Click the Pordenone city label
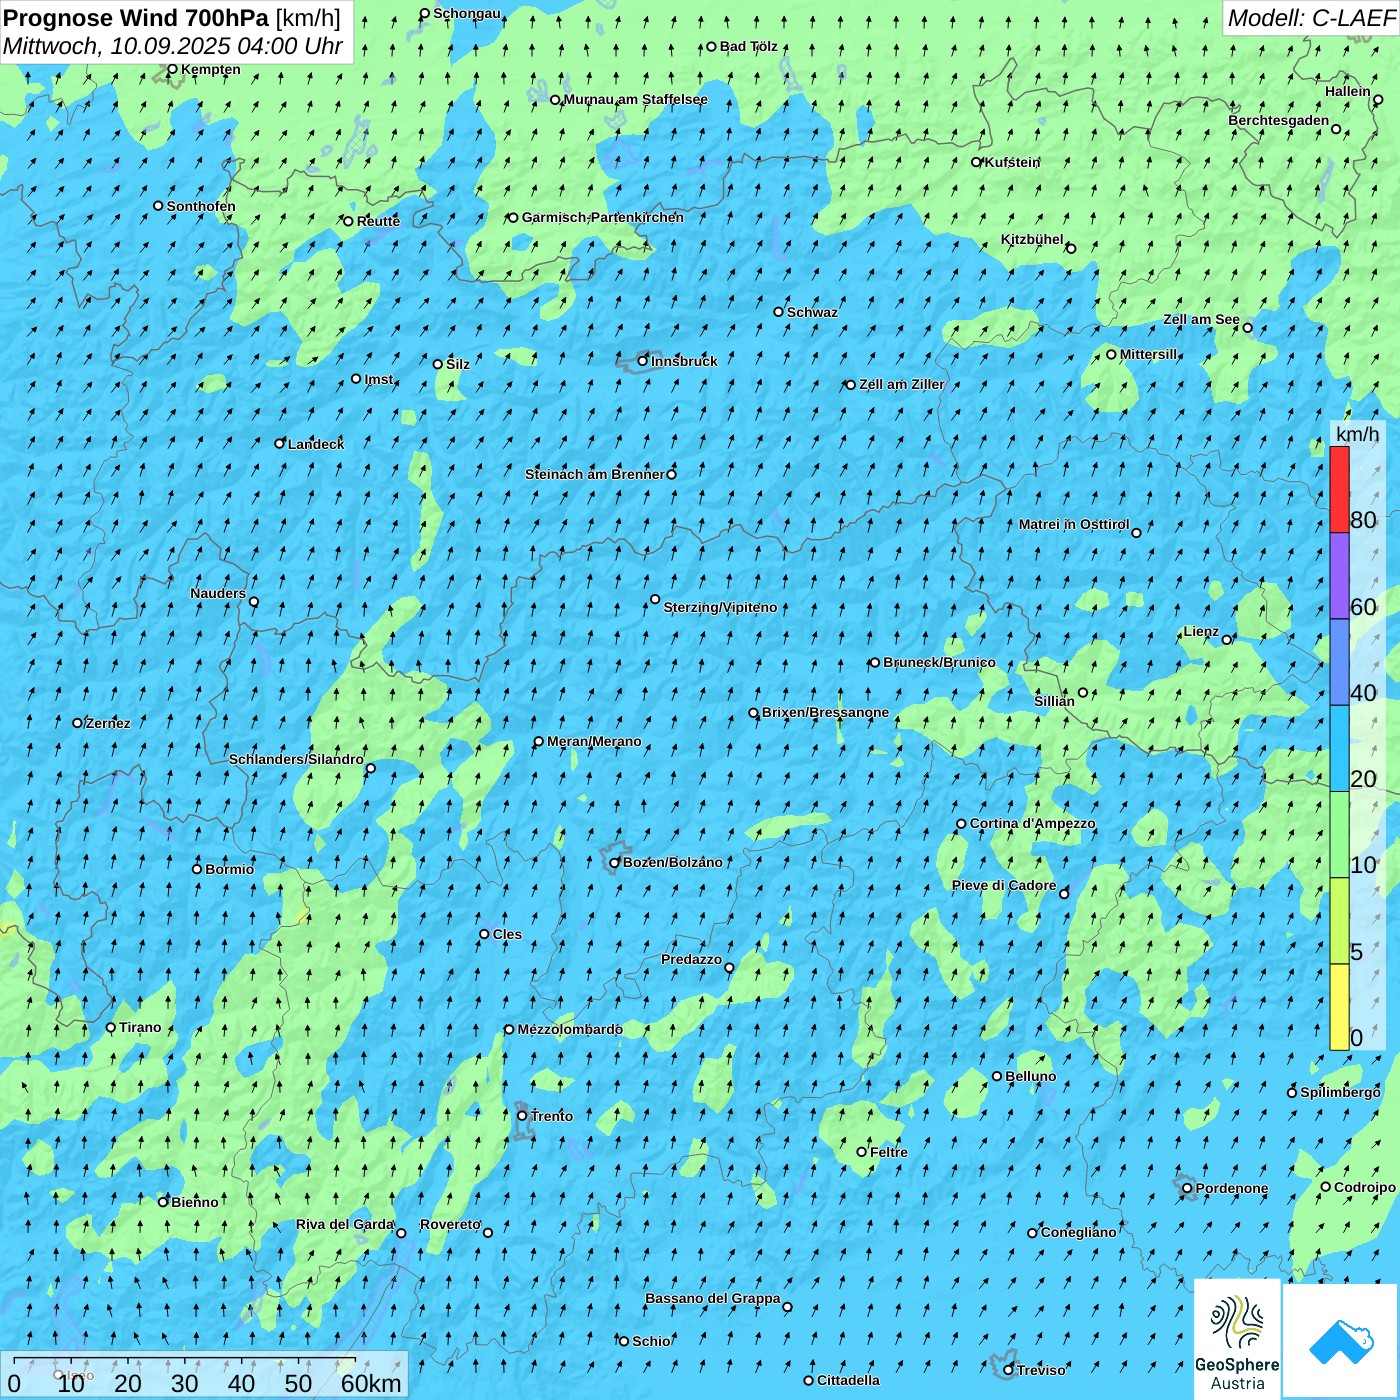 [x=1232, y=1188]
